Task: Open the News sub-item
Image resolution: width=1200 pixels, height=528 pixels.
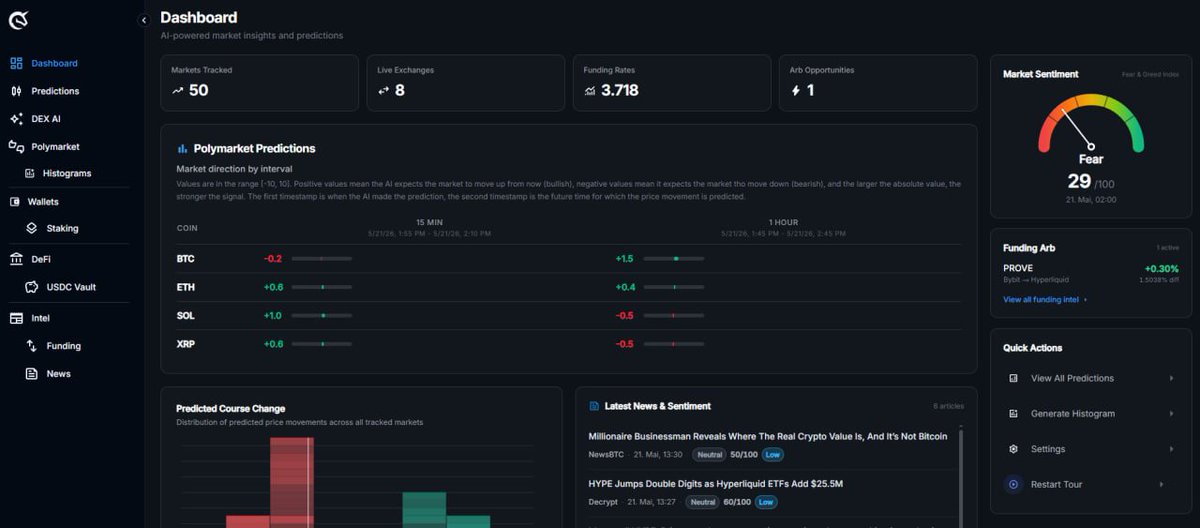Action: 58,373
